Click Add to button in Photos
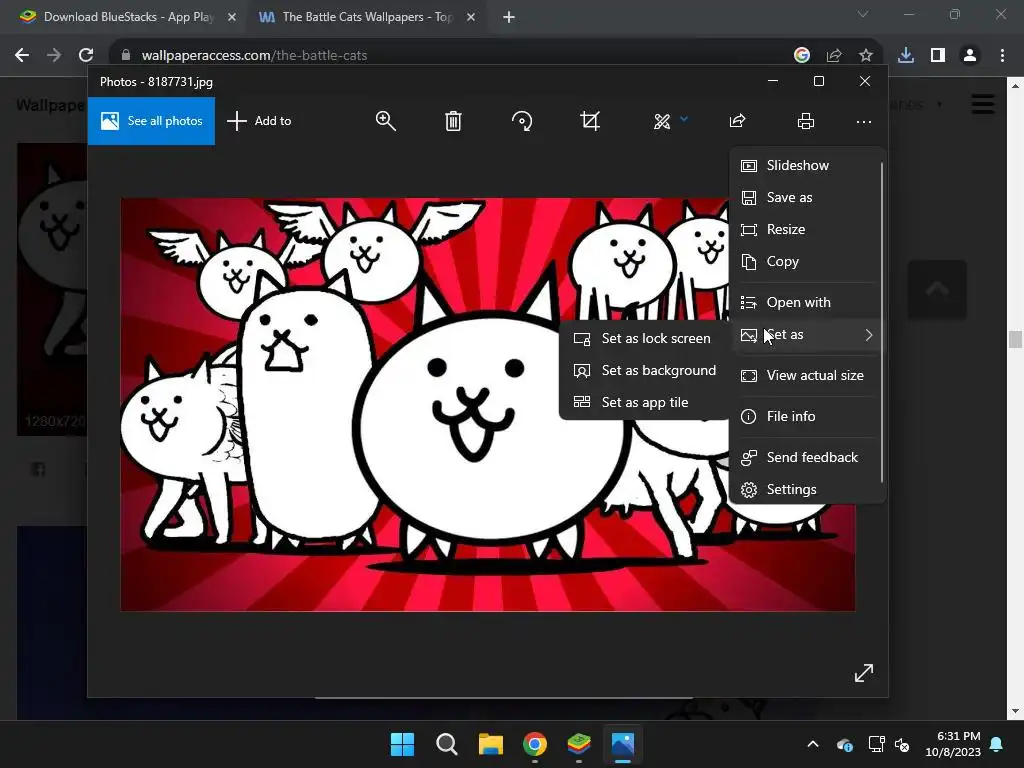The image size is (1024, 768). pyautogui.click(x=259, y=121)
